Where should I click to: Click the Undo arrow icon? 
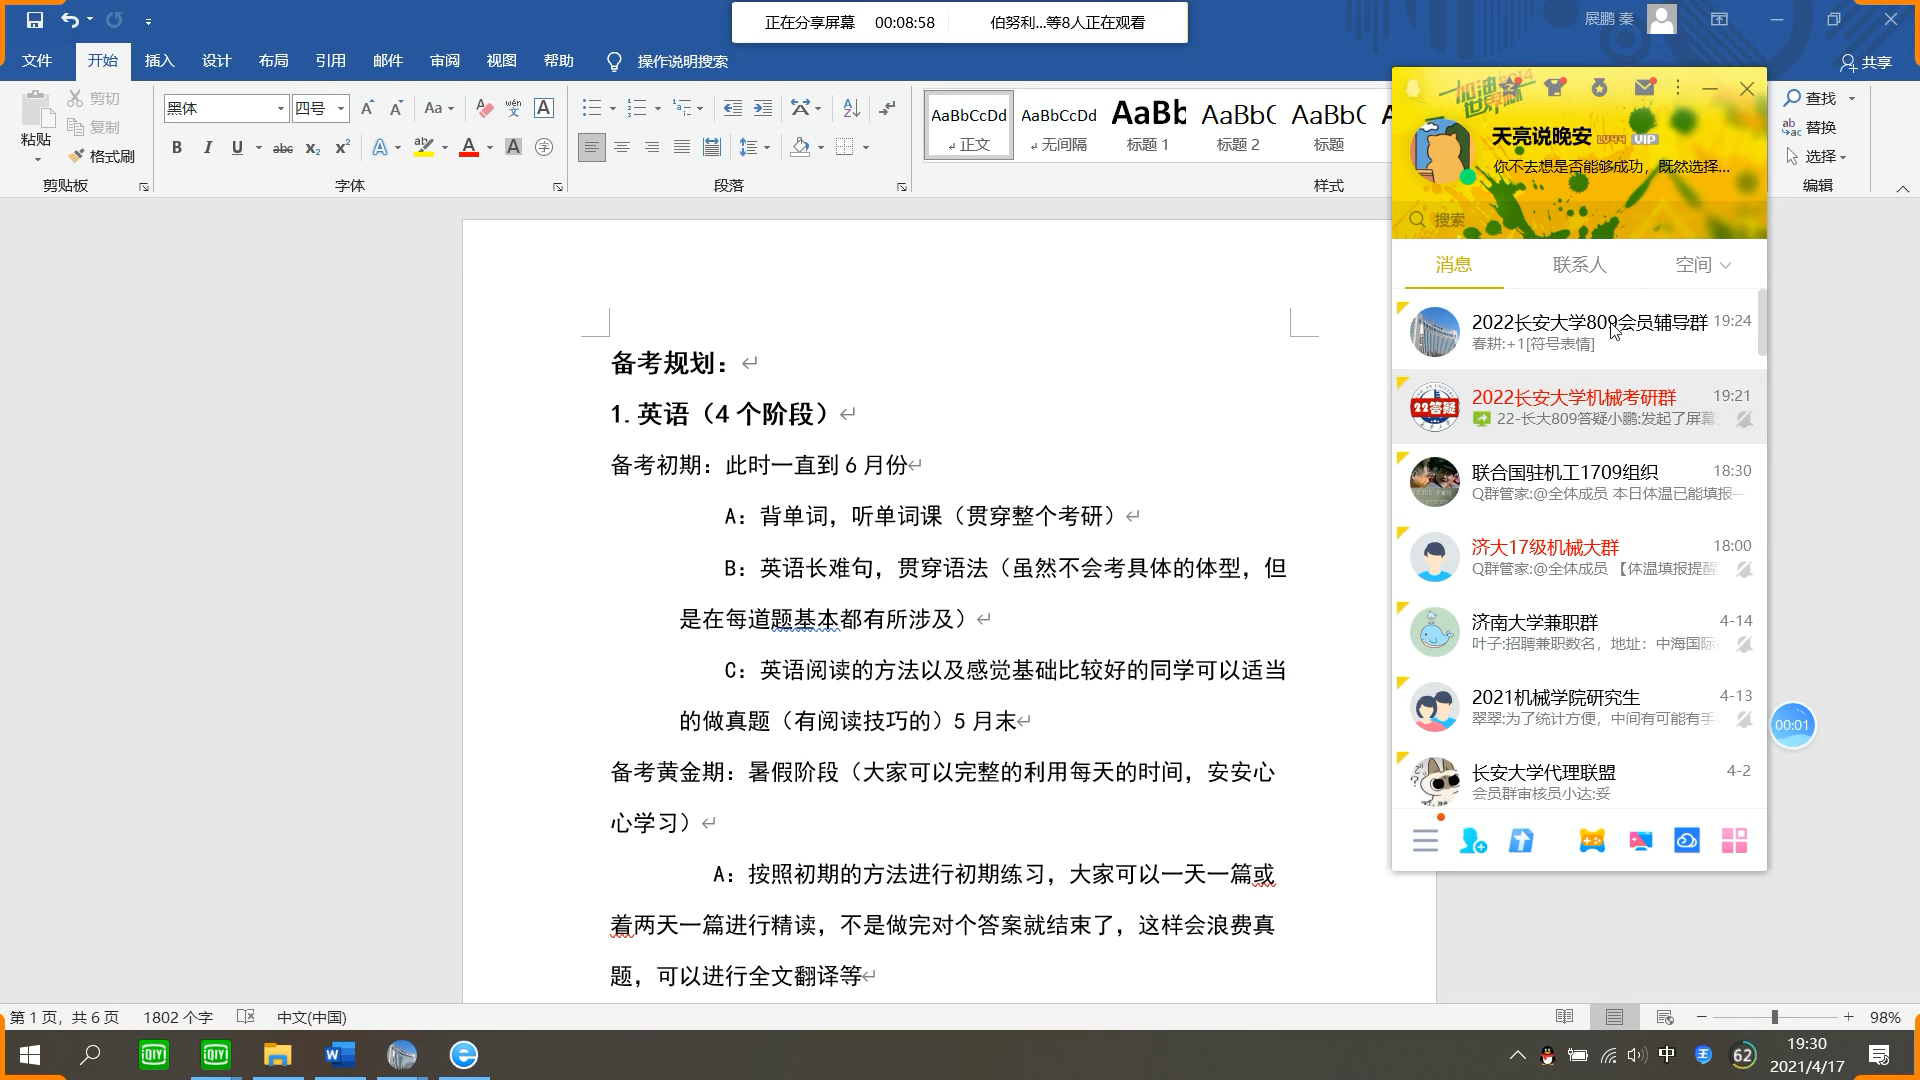[69, 20]
